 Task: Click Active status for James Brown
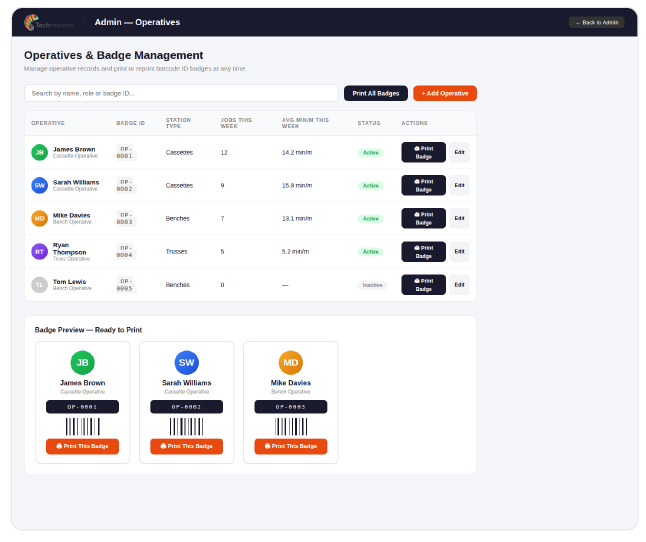pos(371,153)
